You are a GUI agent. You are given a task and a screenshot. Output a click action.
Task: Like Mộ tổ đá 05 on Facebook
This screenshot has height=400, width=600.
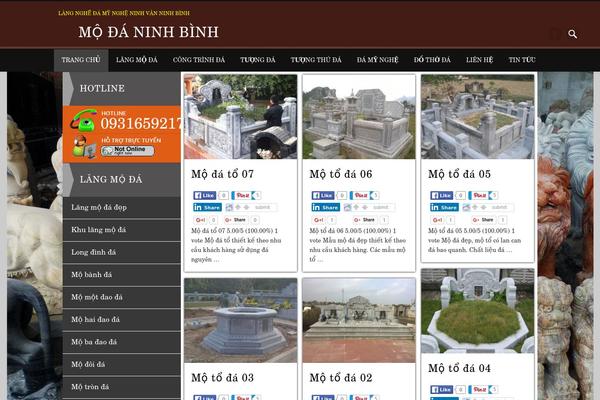[442, 195]
